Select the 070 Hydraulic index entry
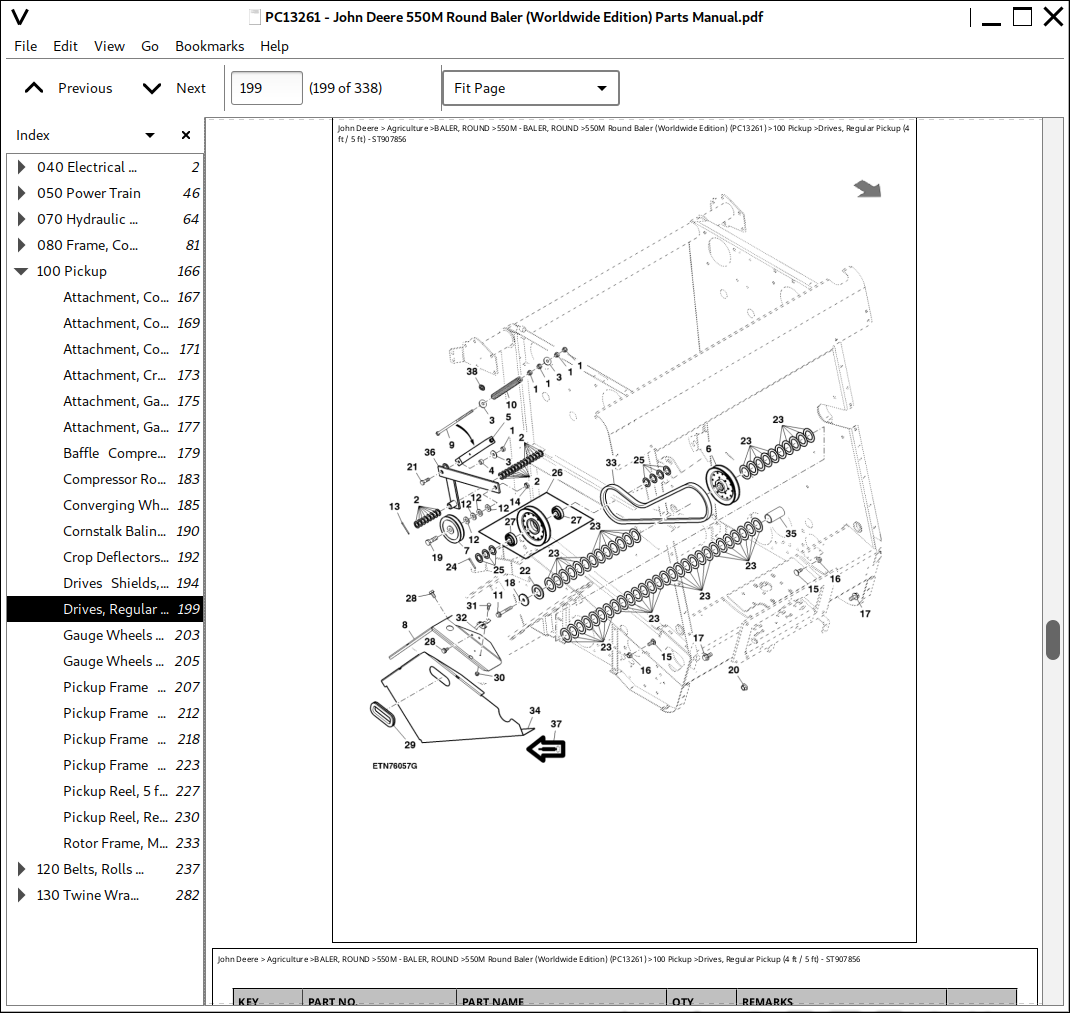This screenshot has height=1013, width=1070. pyautogui.click(x=105, y=219)
